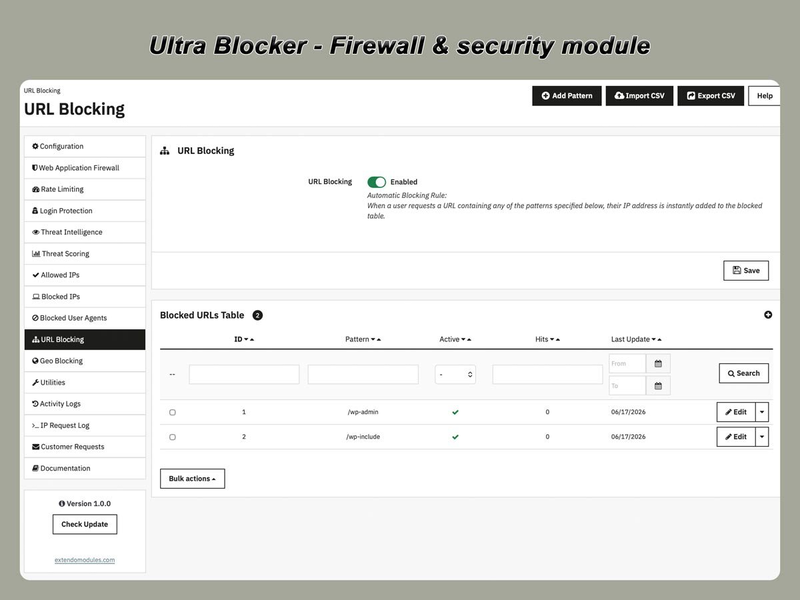Click the /wp-include pattern text
Image resolution: width=800 pixels, height=600 pixels.
(363, 437)
